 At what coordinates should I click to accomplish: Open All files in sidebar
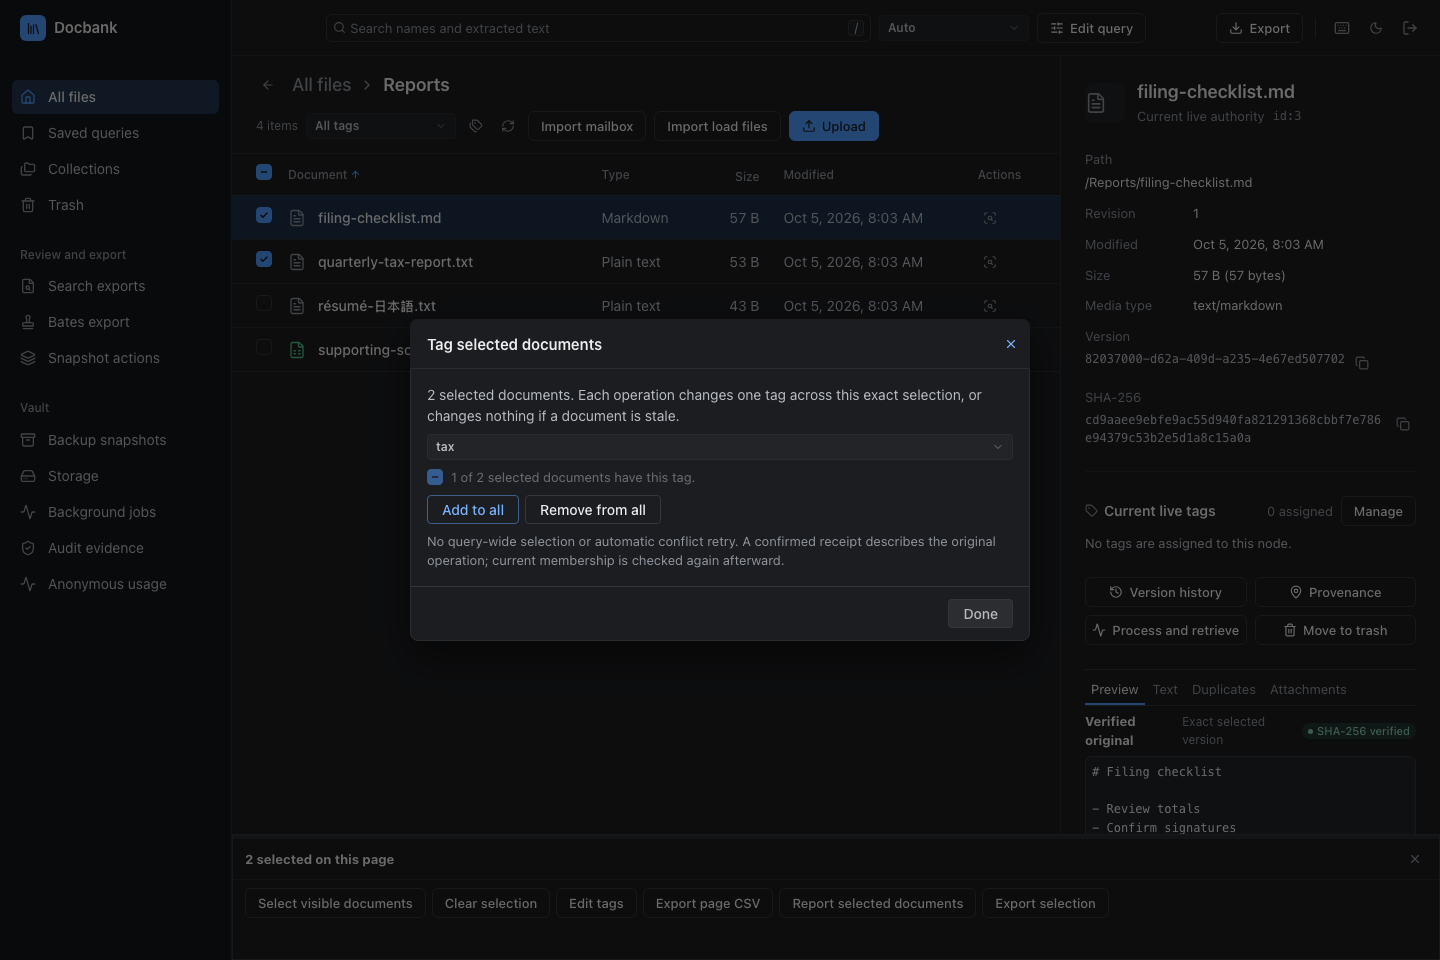[x=115, y=97]
